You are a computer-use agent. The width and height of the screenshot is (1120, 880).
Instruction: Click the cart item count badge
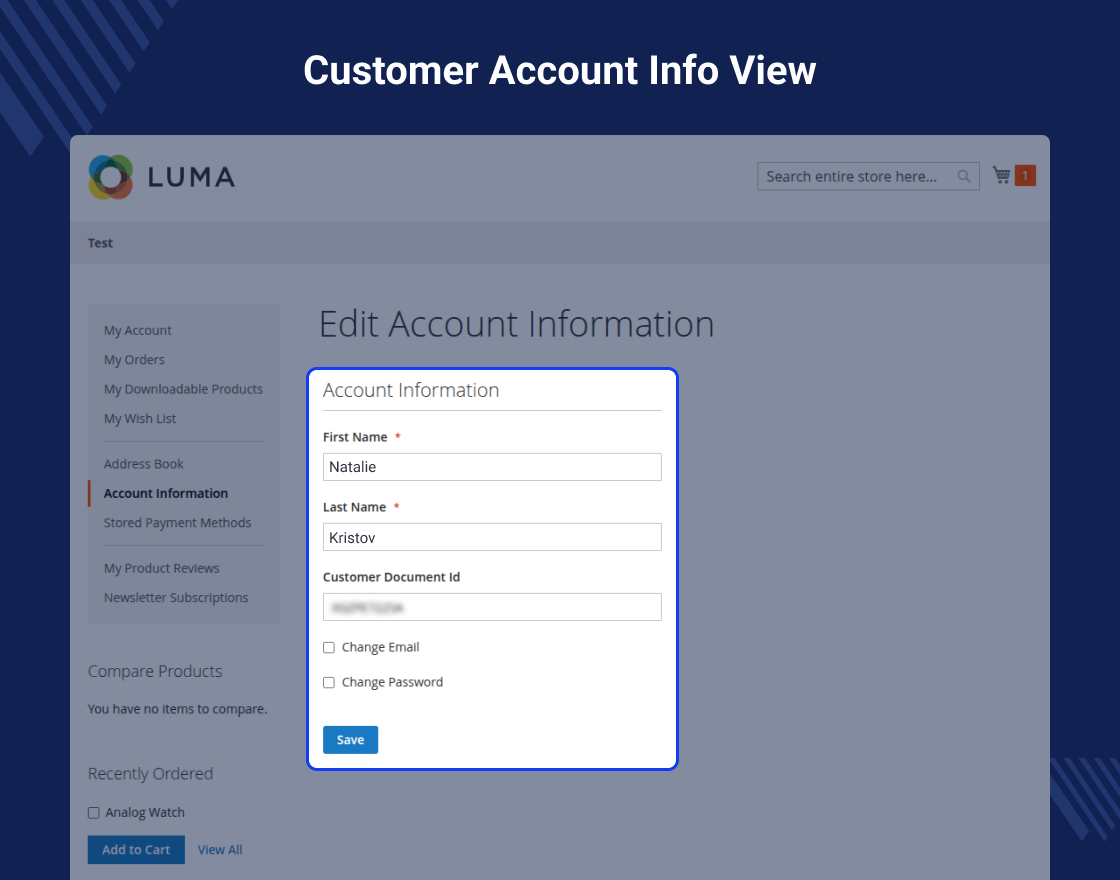pos(1025,176)
